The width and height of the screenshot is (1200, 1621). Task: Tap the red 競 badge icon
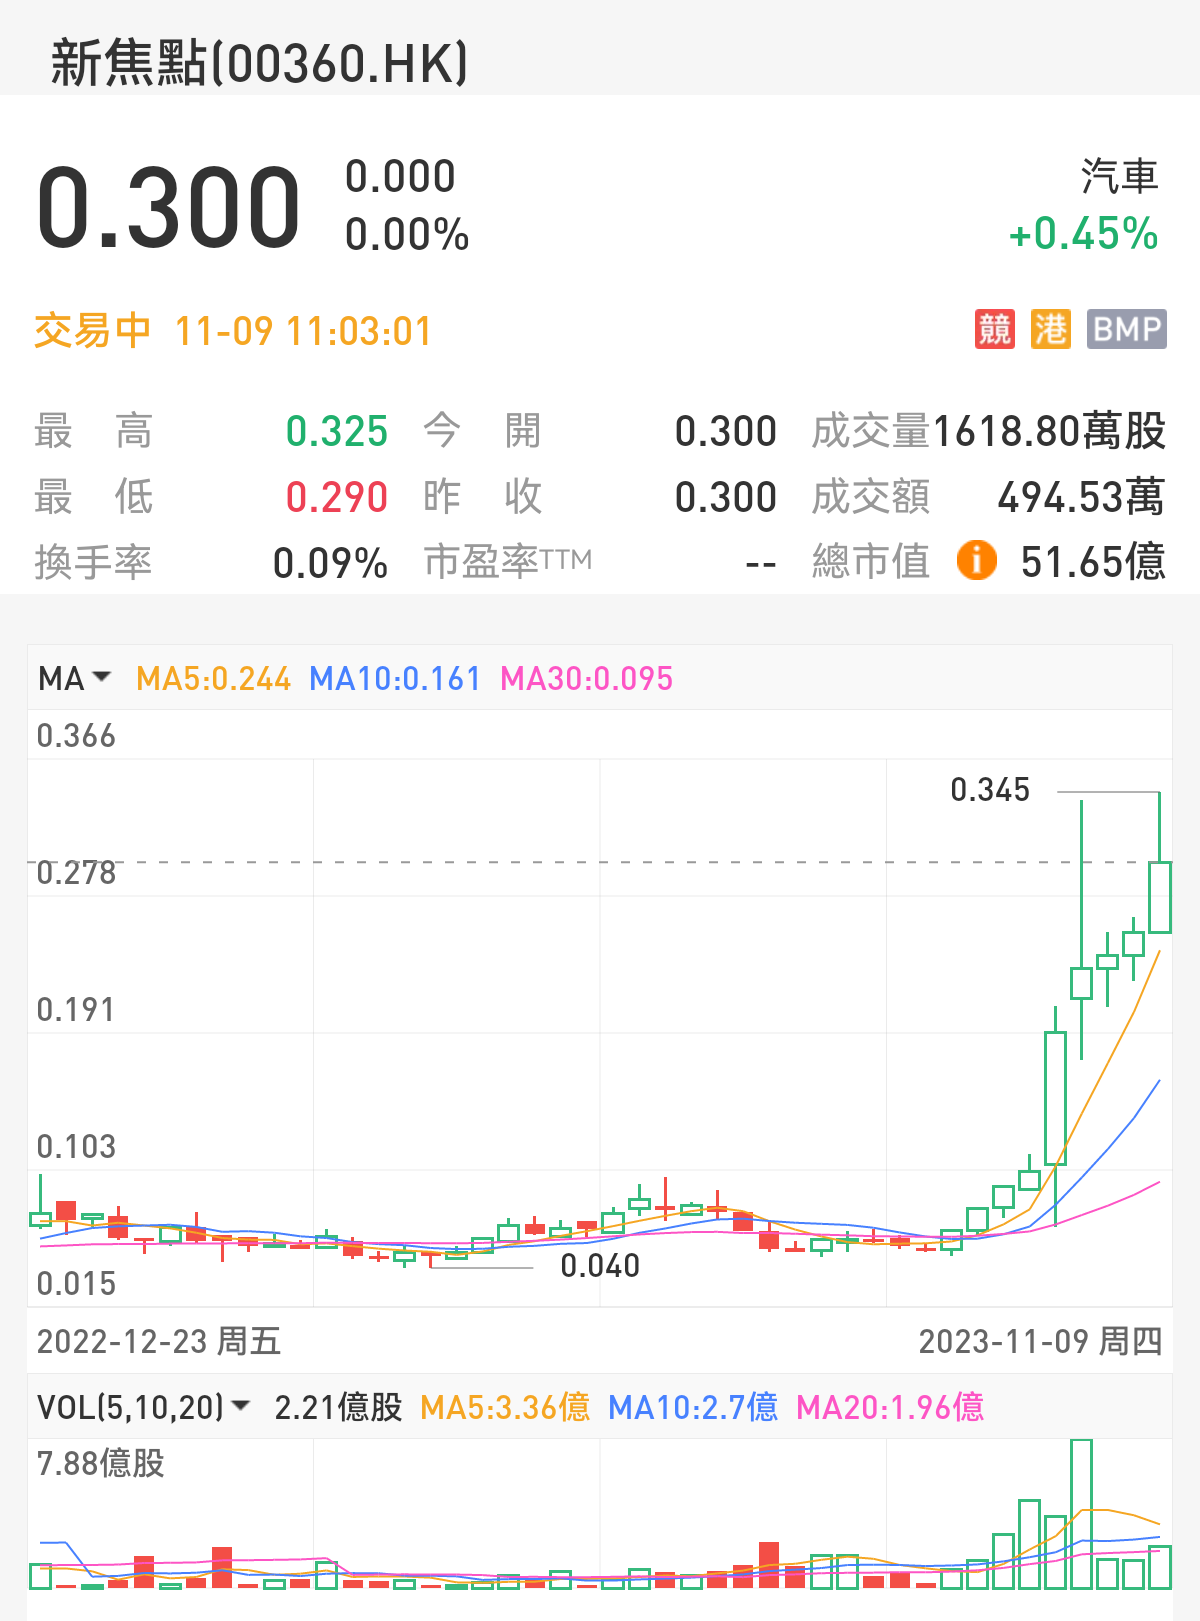tap(994, 329)
